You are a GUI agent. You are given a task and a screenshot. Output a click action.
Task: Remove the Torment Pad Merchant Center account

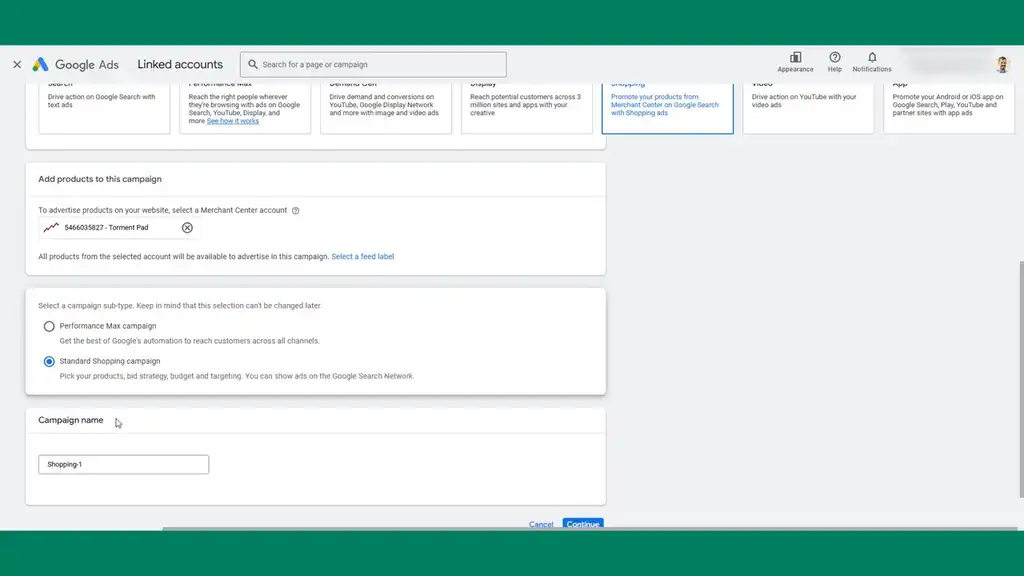187,228
